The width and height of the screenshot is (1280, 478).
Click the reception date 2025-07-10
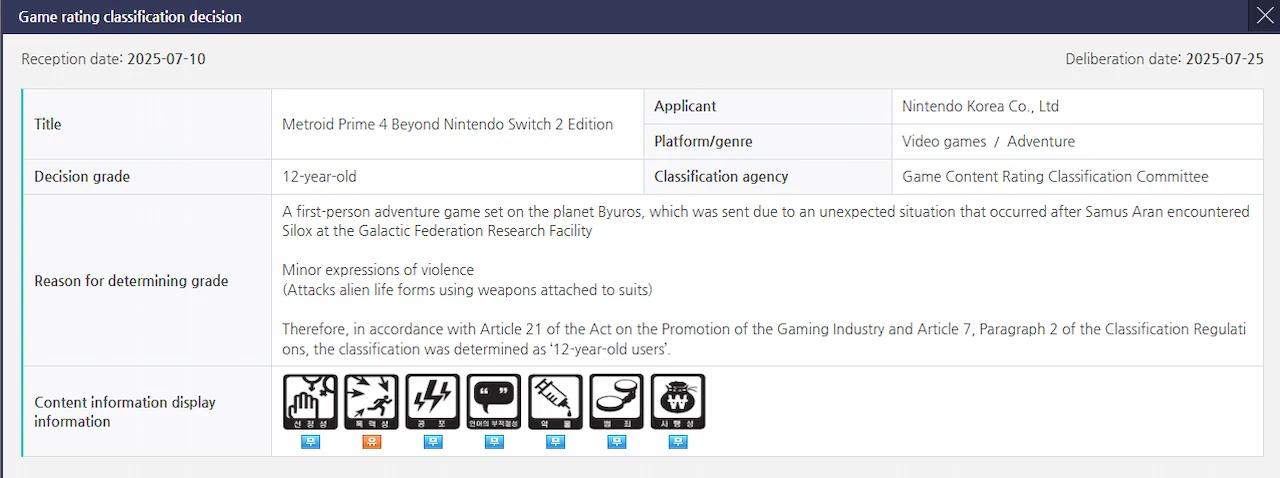tap(166, 59)
